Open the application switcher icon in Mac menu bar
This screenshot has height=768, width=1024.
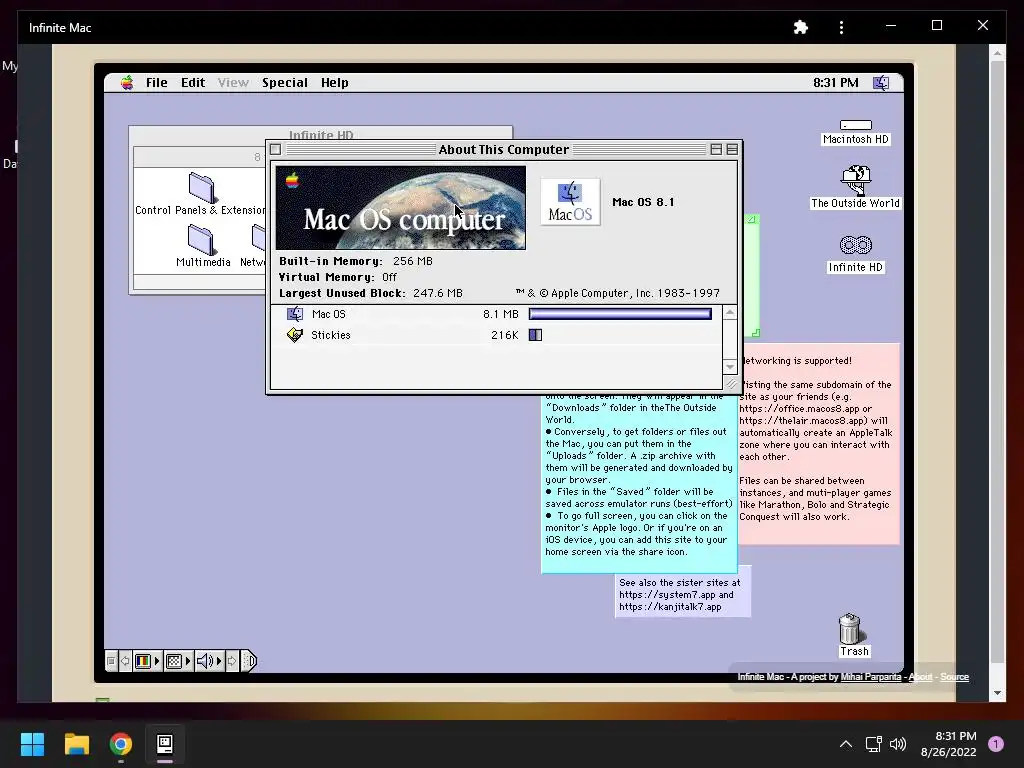881,82
